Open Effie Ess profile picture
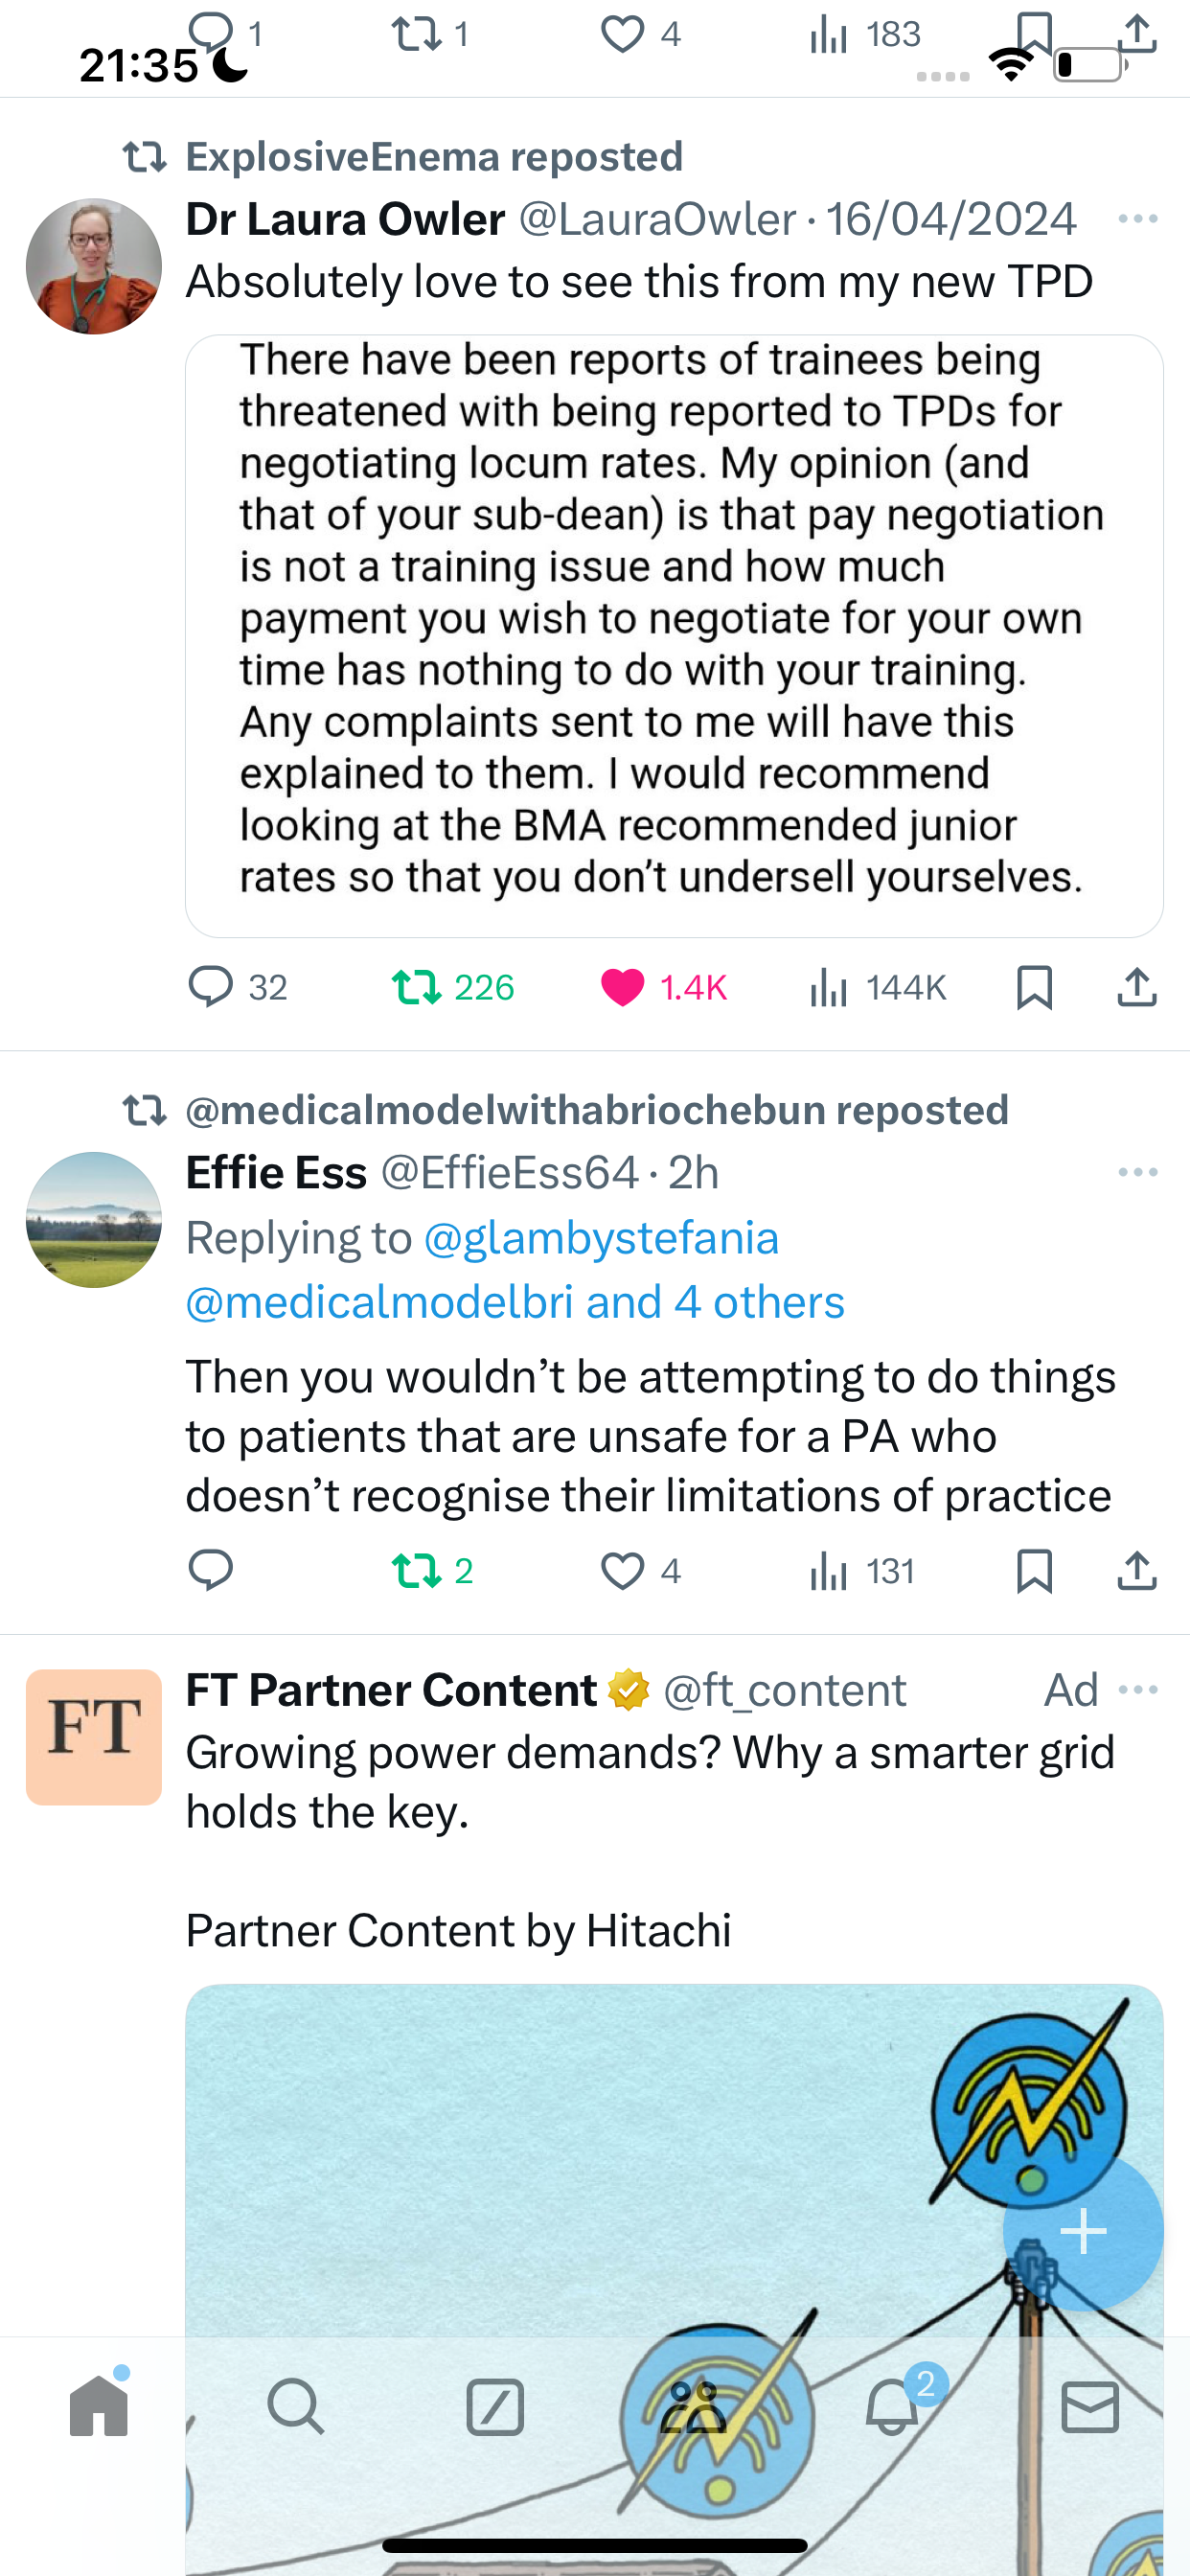This screenshot has width=1190, height=2576. pyautogui.click(x=94, y=1220)
